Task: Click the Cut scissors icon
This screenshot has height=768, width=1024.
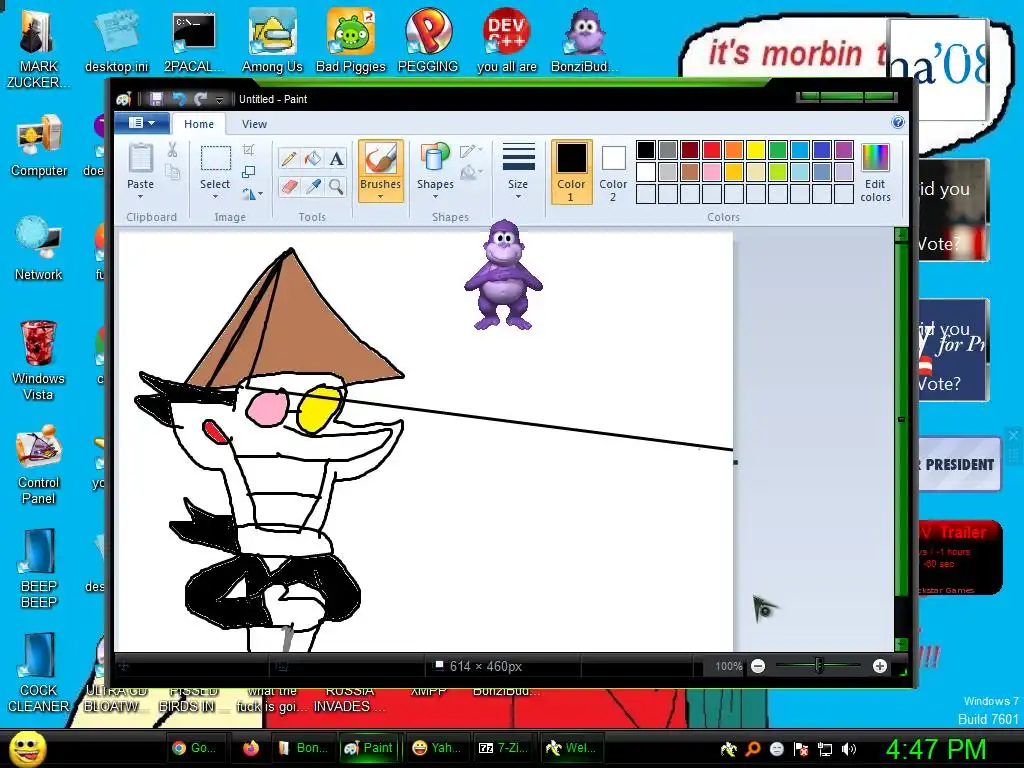Action: coord(172,150)
